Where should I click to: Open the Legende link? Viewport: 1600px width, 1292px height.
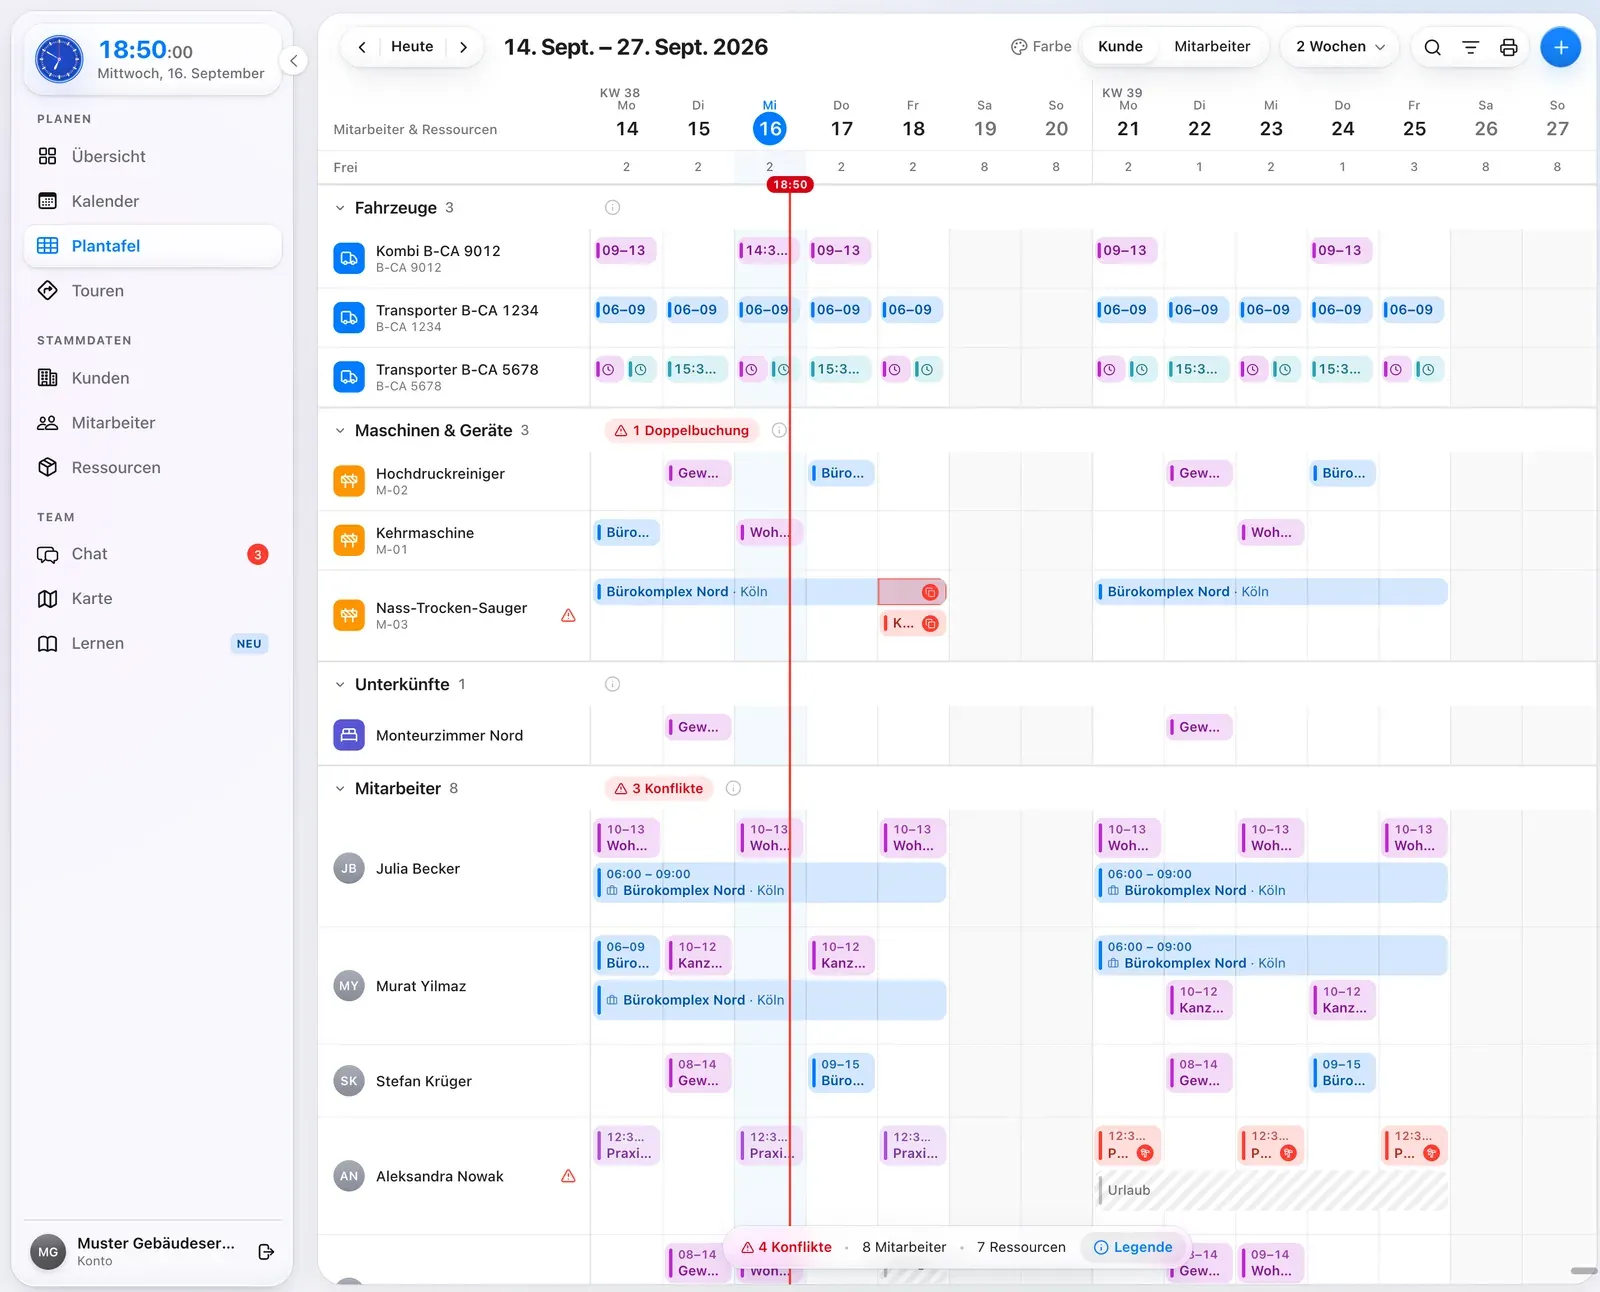[1133, 1247]
